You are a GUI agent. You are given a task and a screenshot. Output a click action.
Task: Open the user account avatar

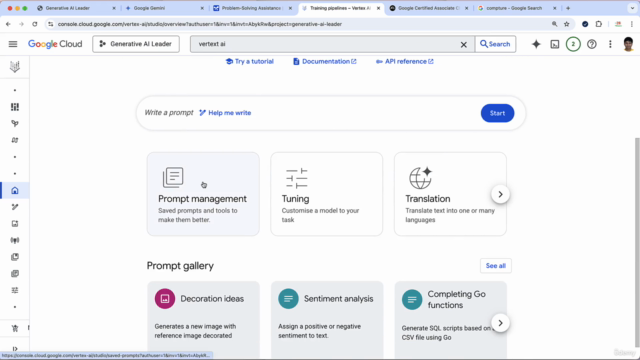[x=628, y=44]
